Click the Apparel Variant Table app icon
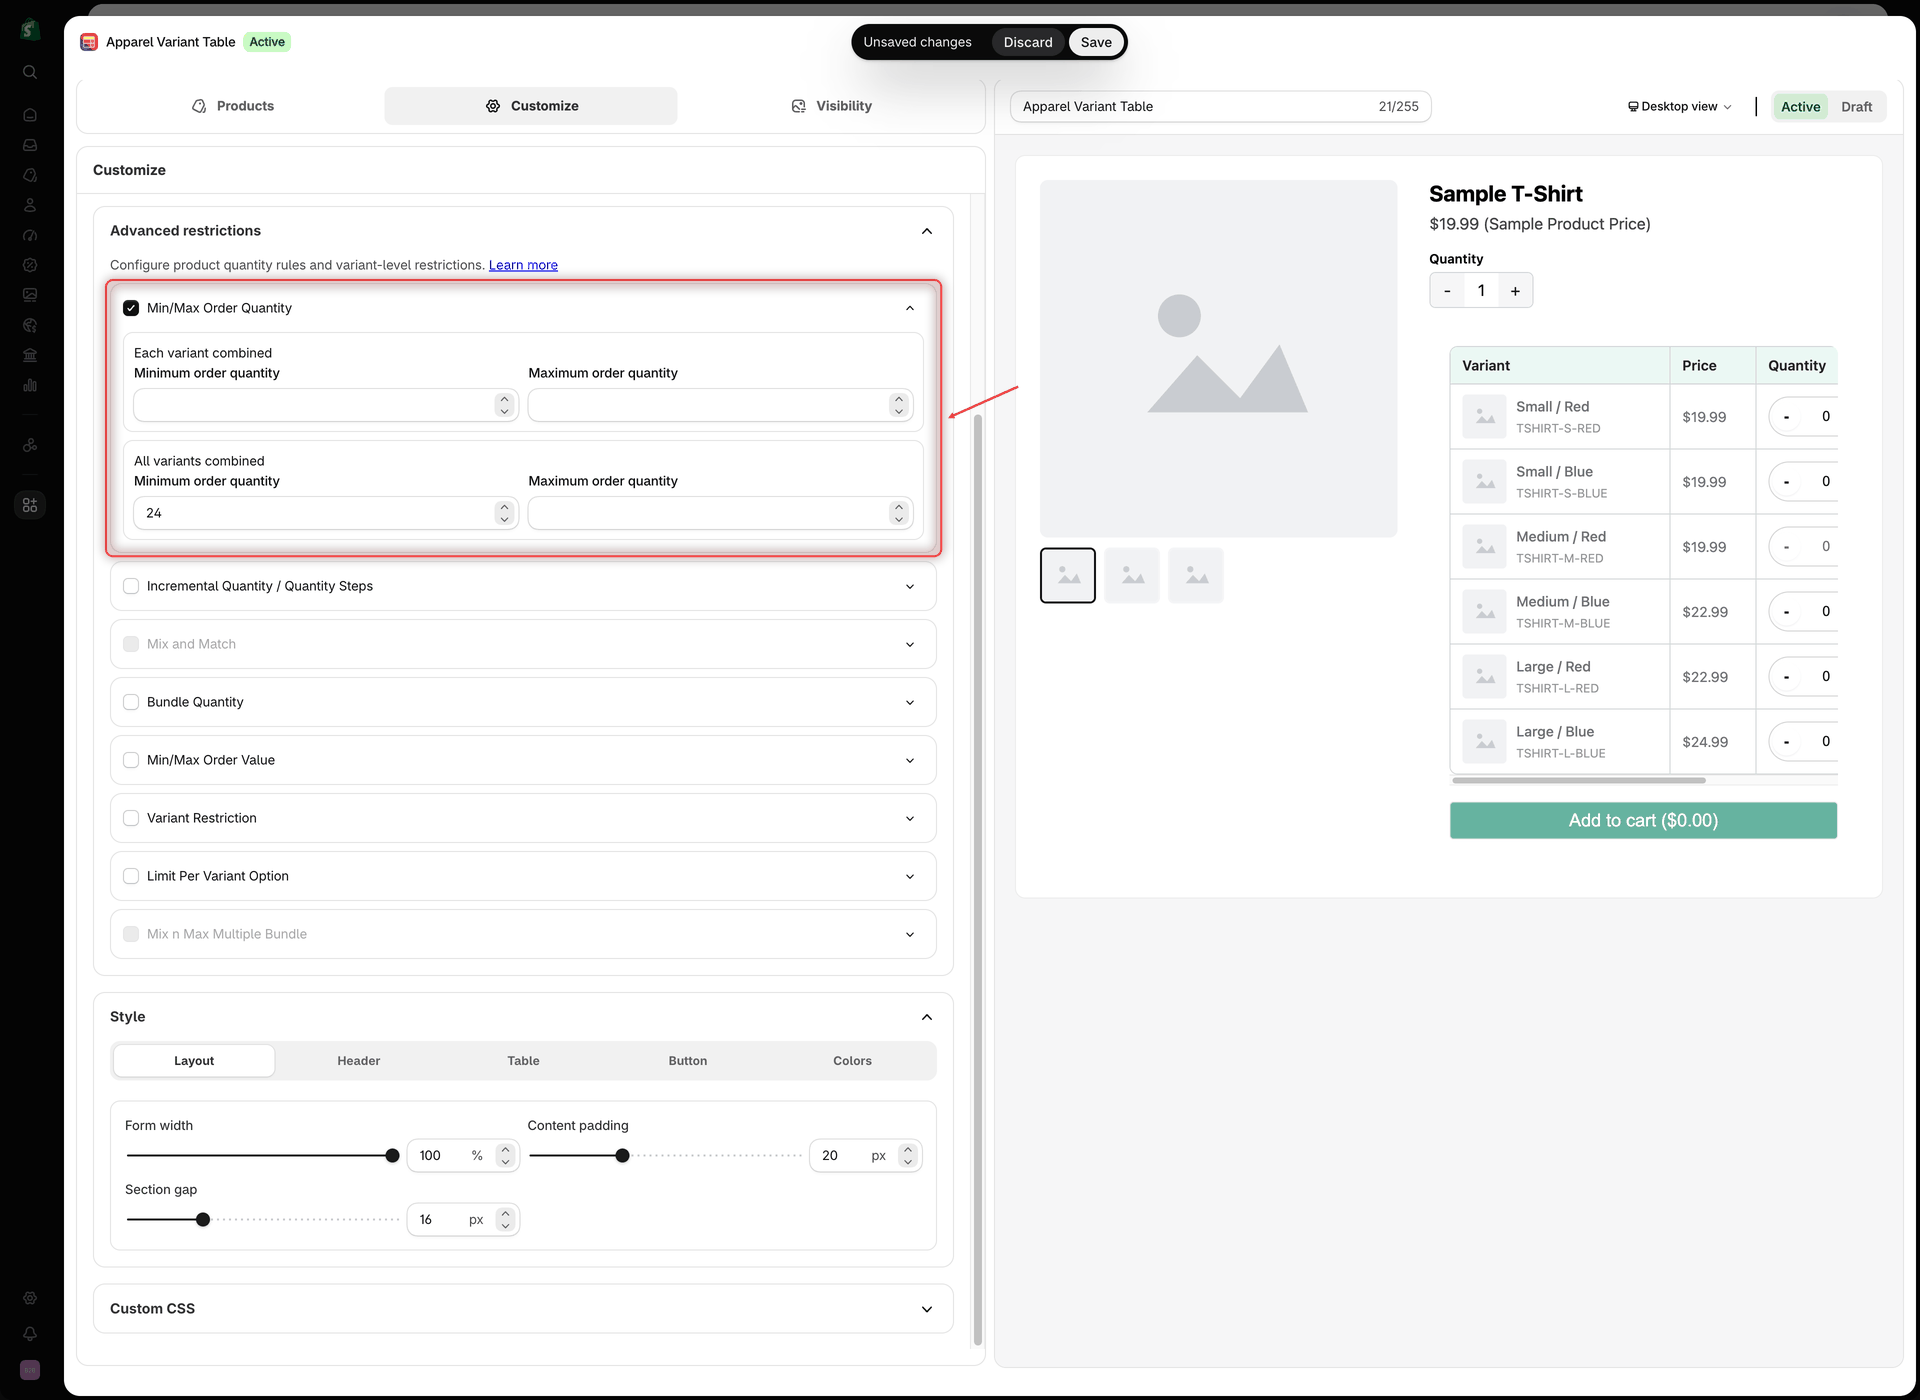 (x=89, y=42)
